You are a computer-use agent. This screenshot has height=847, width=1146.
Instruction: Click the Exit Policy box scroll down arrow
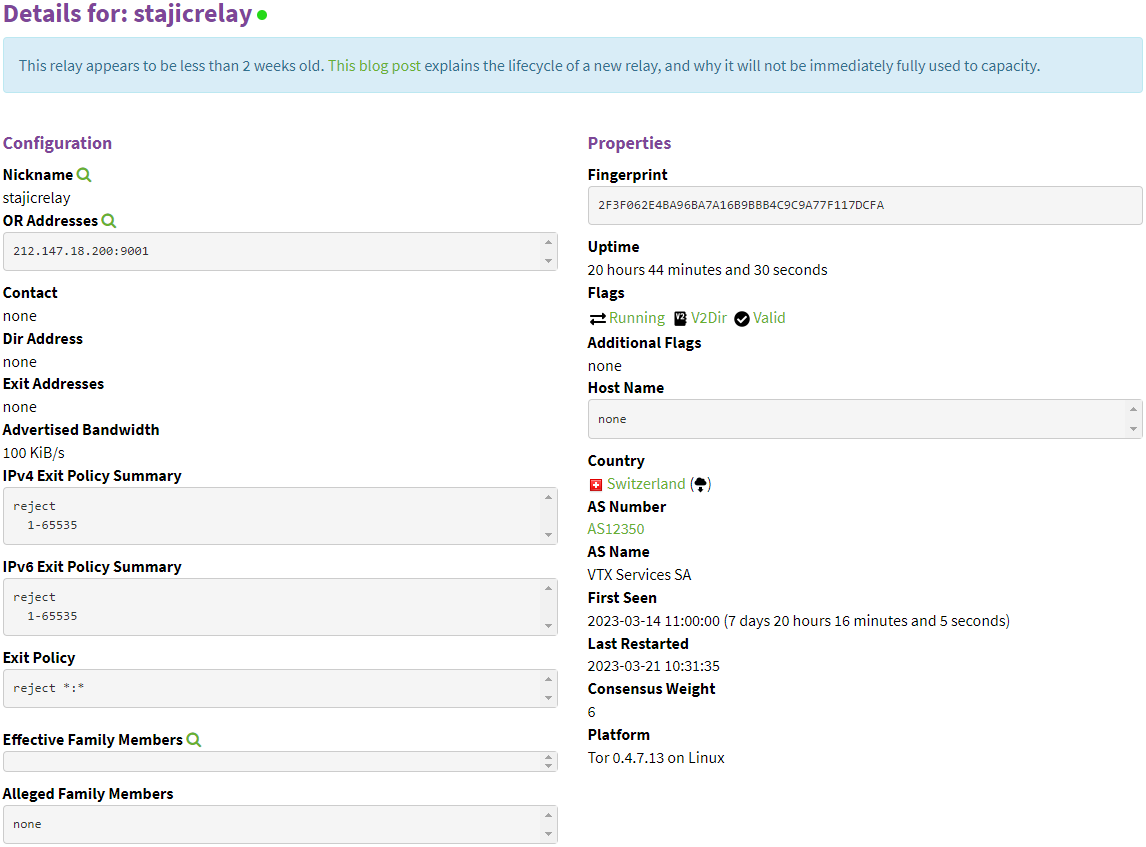[548, 698]
